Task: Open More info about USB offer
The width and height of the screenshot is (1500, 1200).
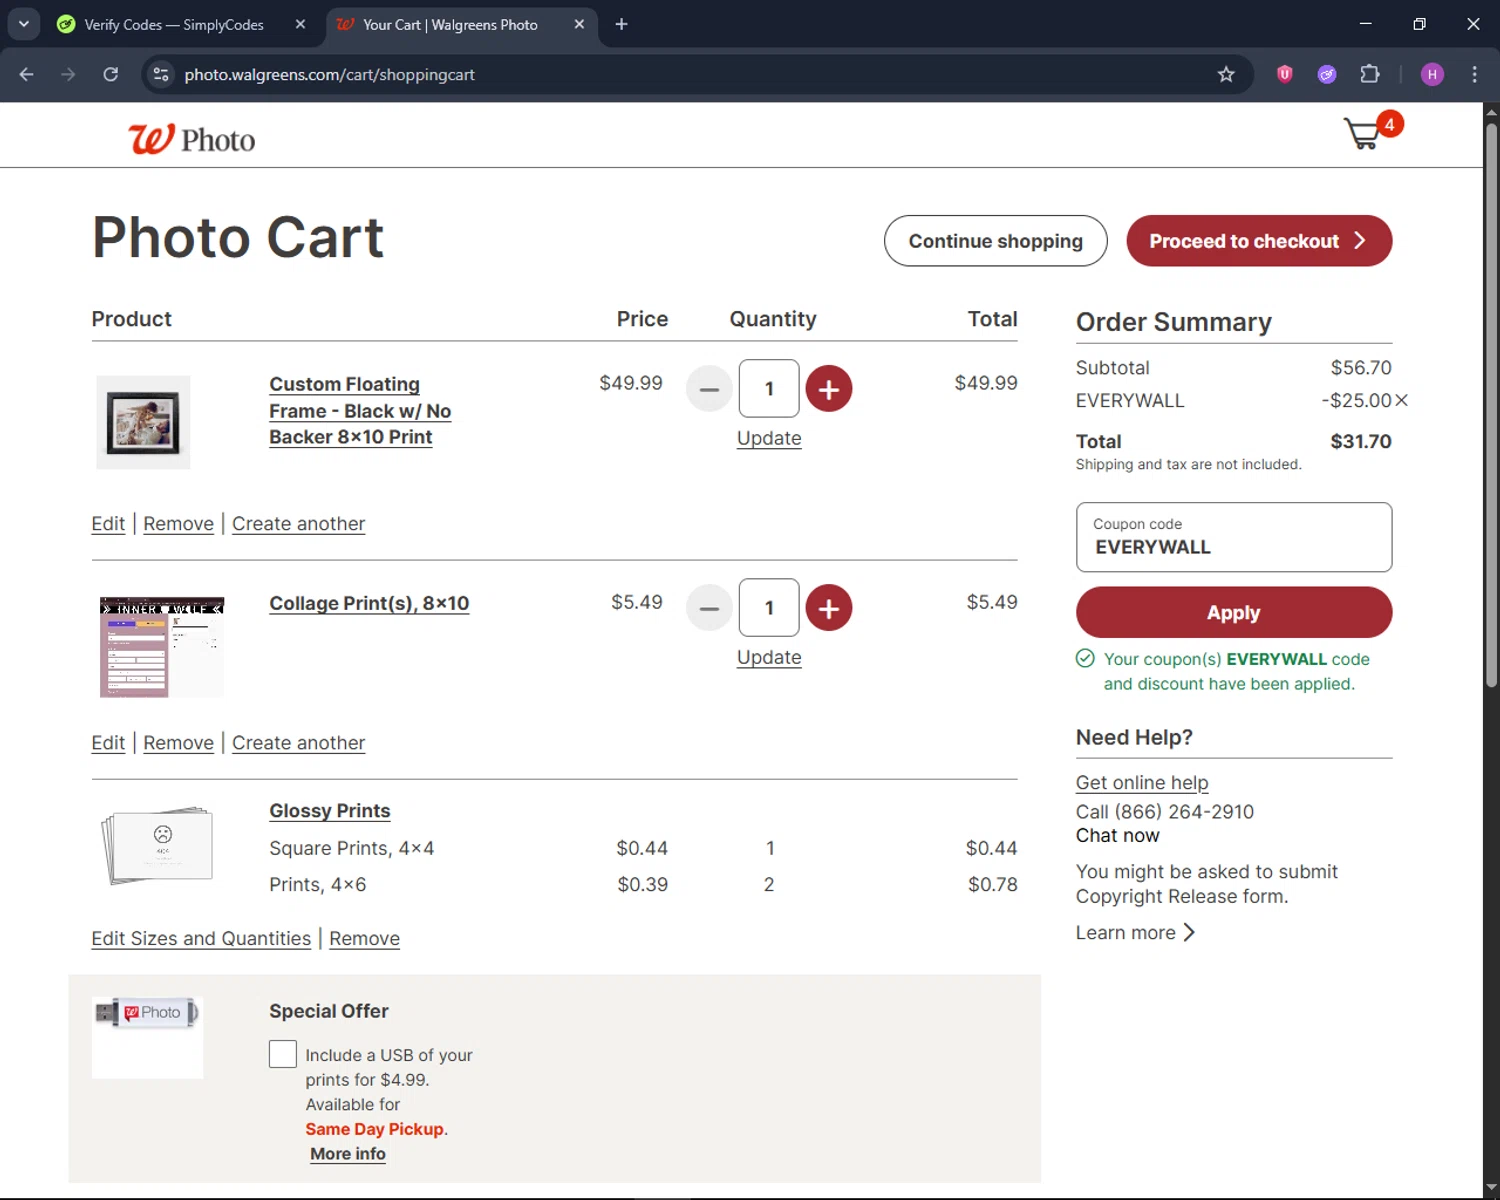Action: pyautogui.click(x=347, y=1154)
